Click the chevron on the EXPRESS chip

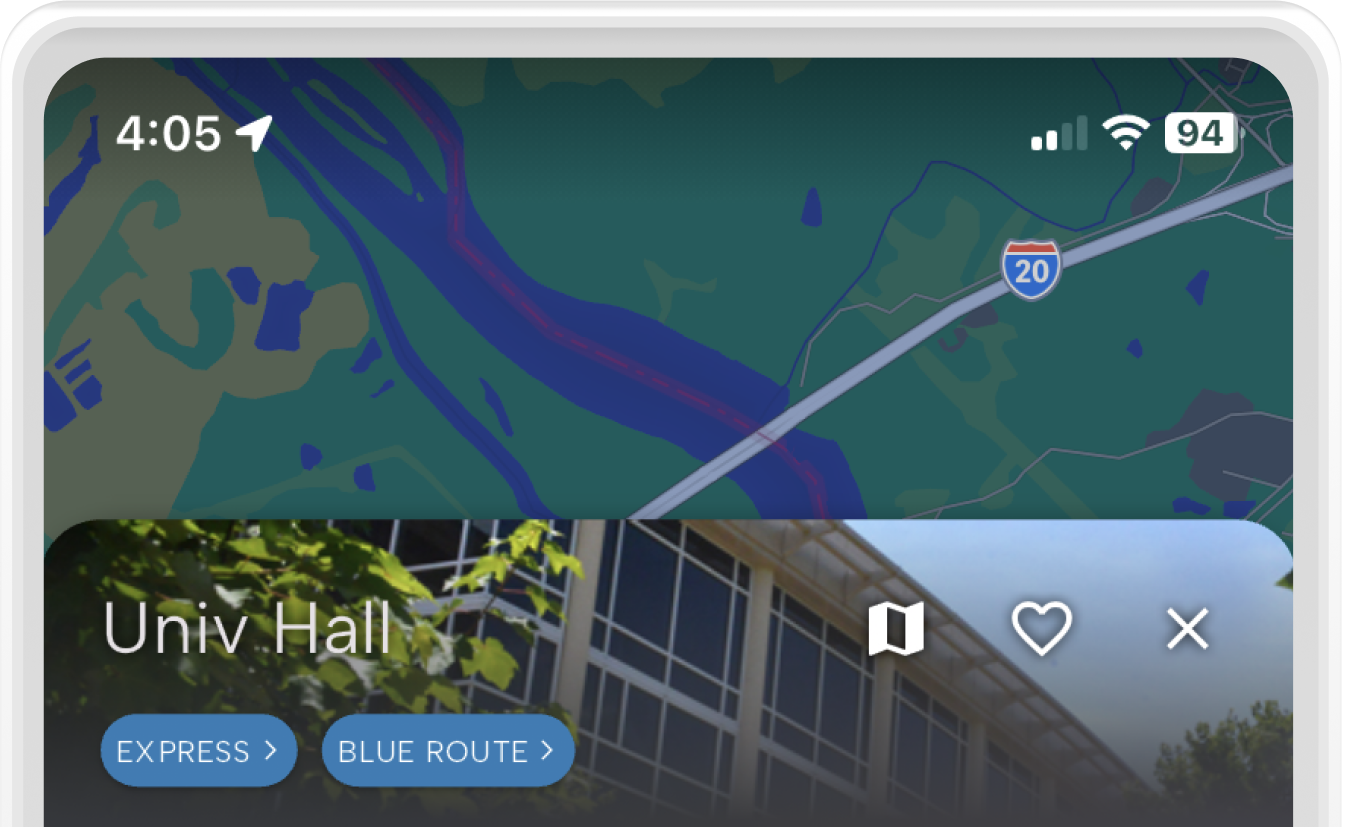pyautogui.click(x=270, y=750)
